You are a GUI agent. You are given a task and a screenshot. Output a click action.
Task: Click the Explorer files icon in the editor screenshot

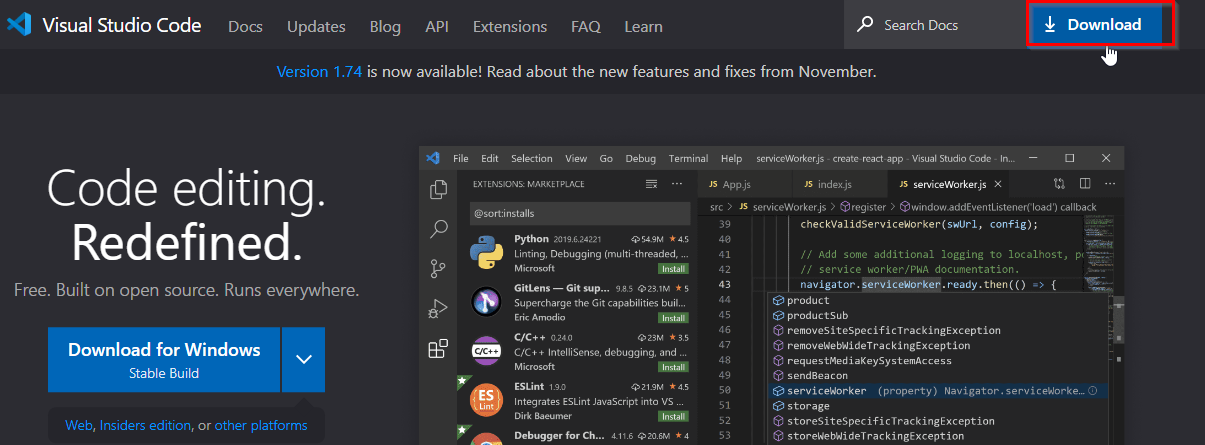(x=438, y=190)
